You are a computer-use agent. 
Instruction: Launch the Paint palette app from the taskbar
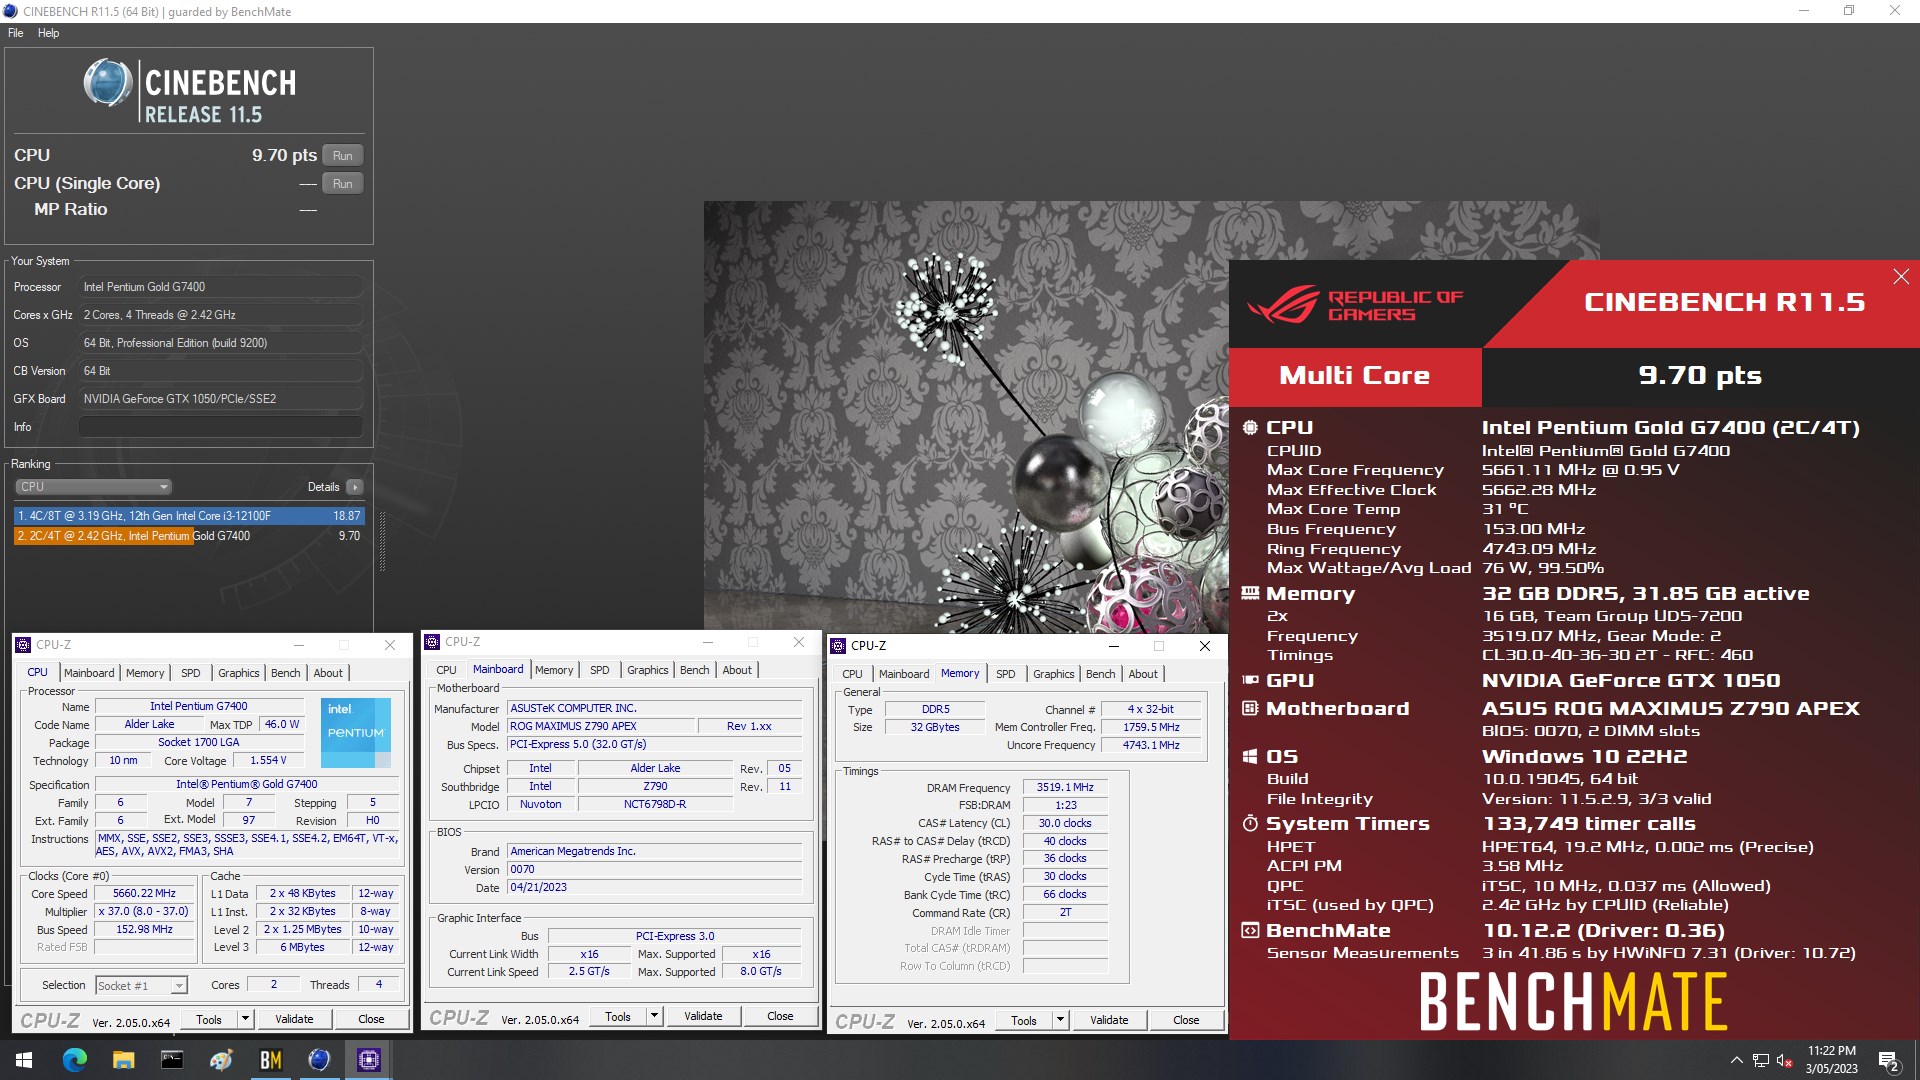[x=221, y=1060]
